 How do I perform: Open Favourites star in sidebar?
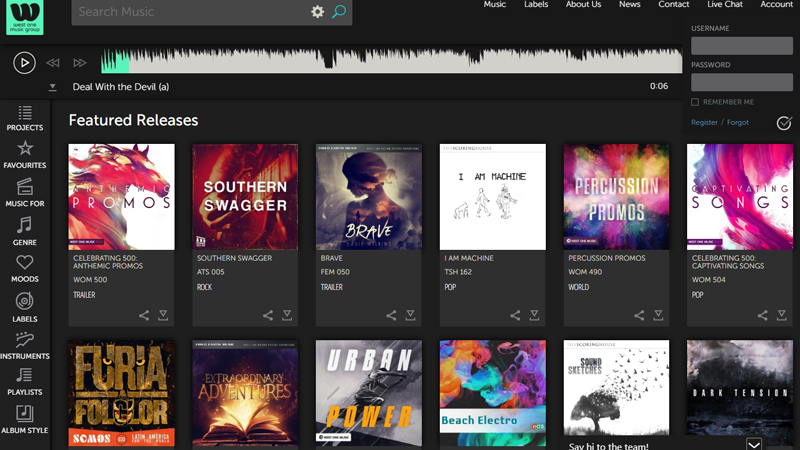[24, 155]
